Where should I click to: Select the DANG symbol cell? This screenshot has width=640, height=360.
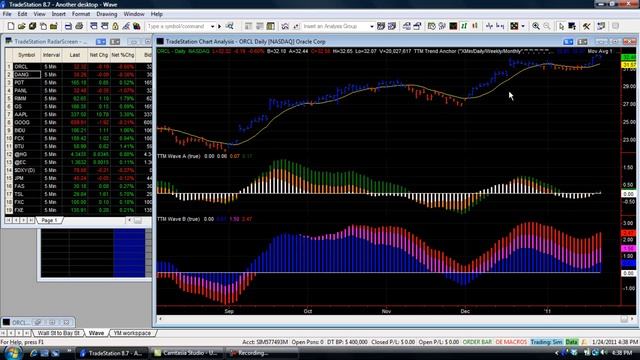(x=27, y=75)
